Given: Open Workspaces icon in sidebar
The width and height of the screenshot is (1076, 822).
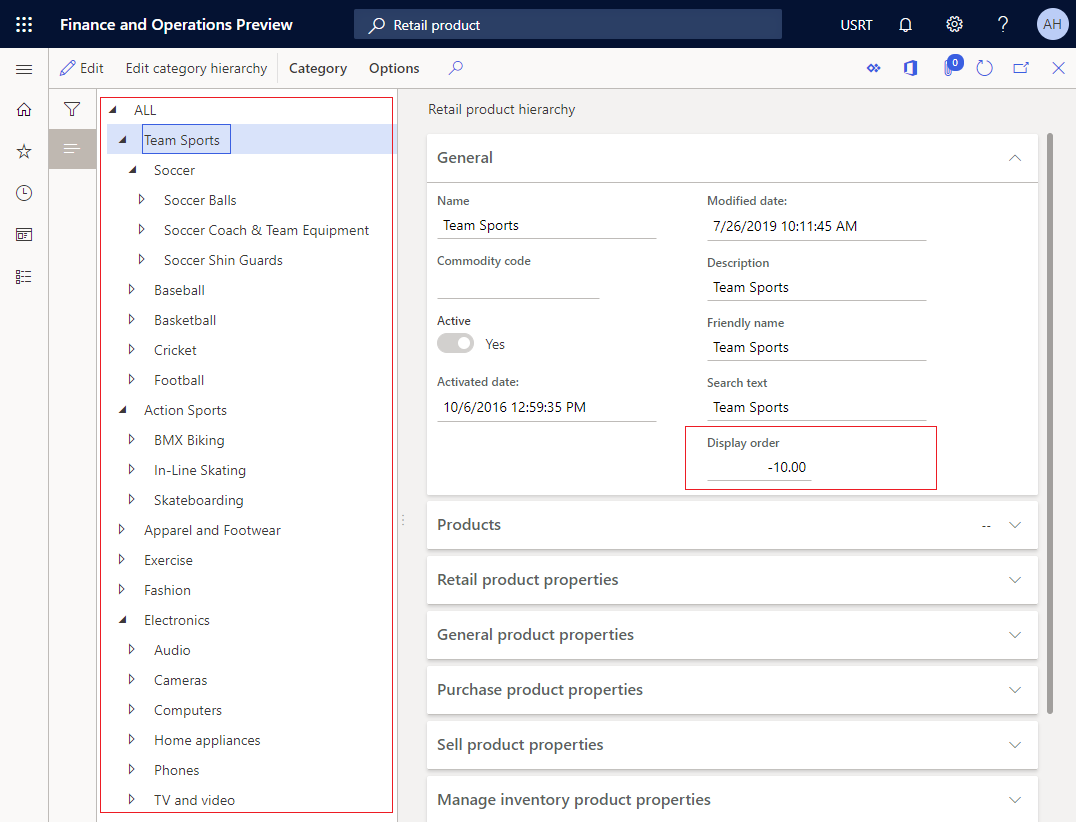Looking at the screenshot, I should click(x=24, y=235).
